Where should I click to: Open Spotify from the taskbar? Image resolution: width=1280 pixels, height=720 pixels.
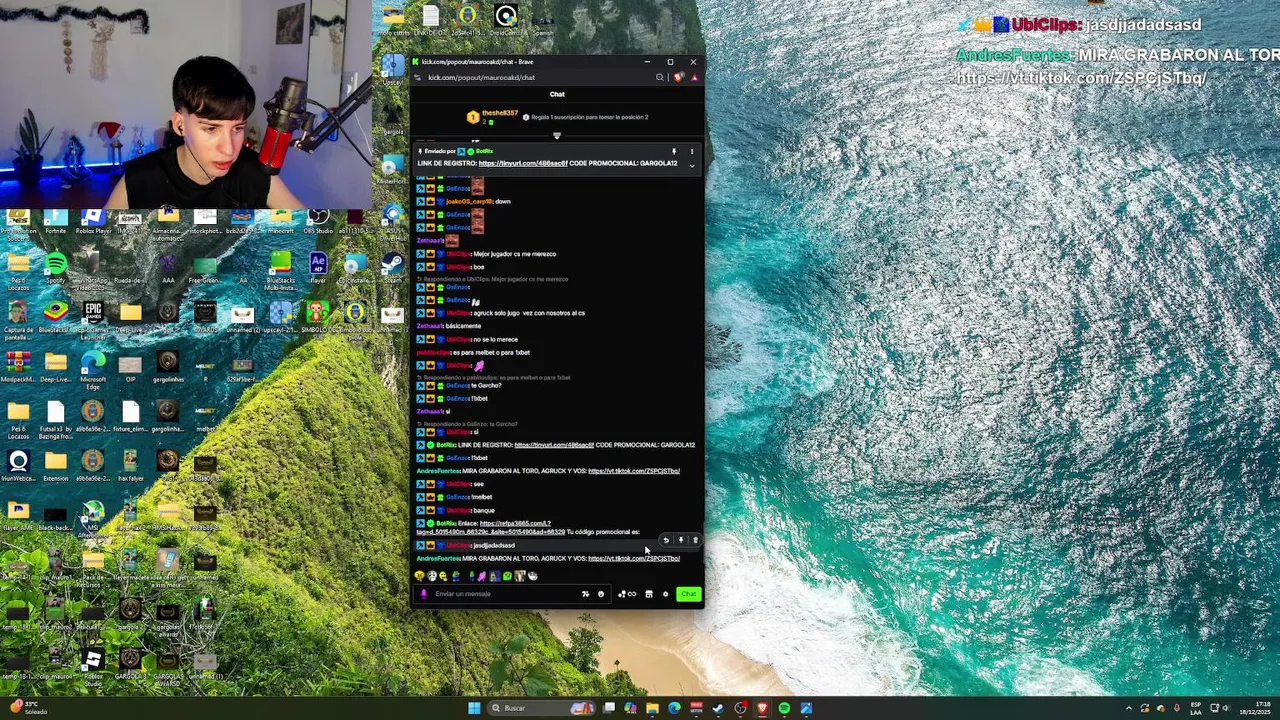point(784,708)
